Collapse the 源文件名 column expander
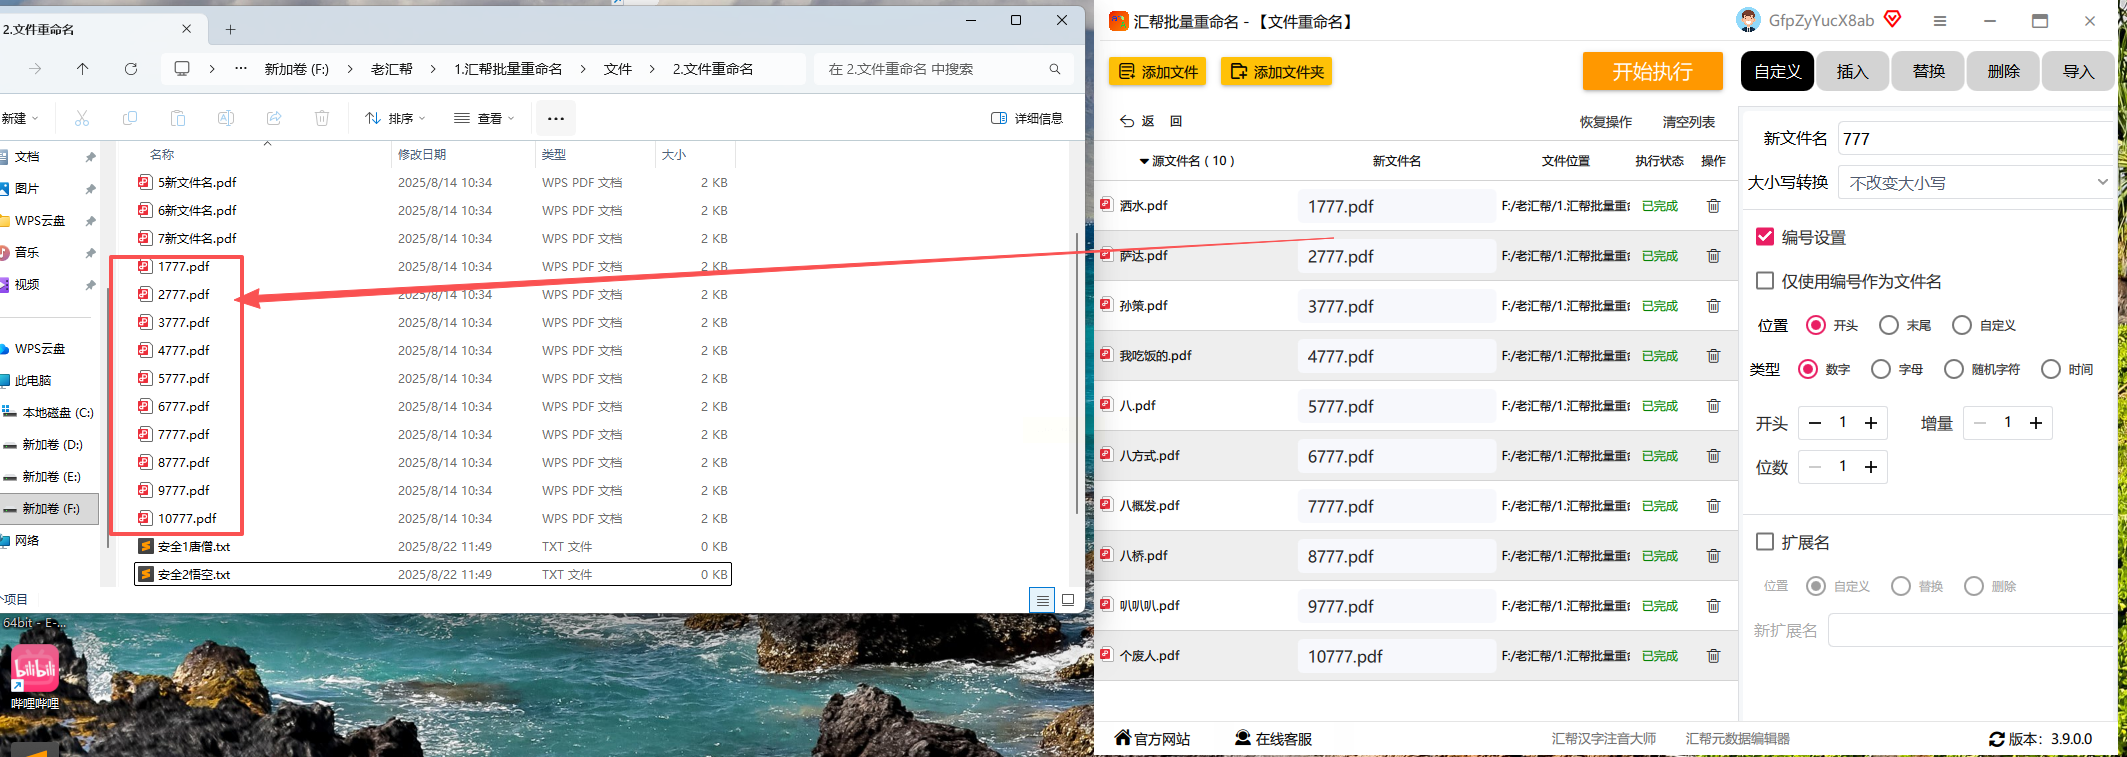 (1144, 161)
